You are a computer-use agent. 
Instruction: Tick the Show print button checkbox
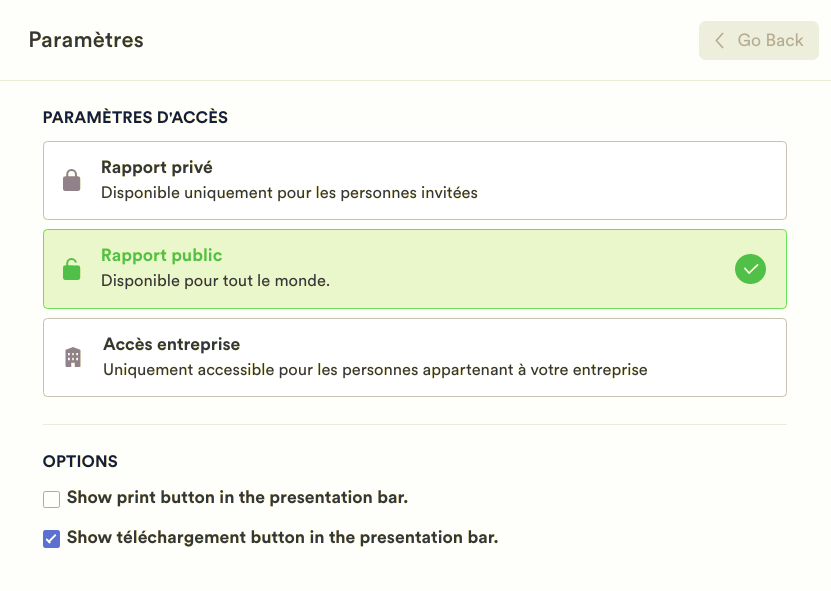coord(52,499)
